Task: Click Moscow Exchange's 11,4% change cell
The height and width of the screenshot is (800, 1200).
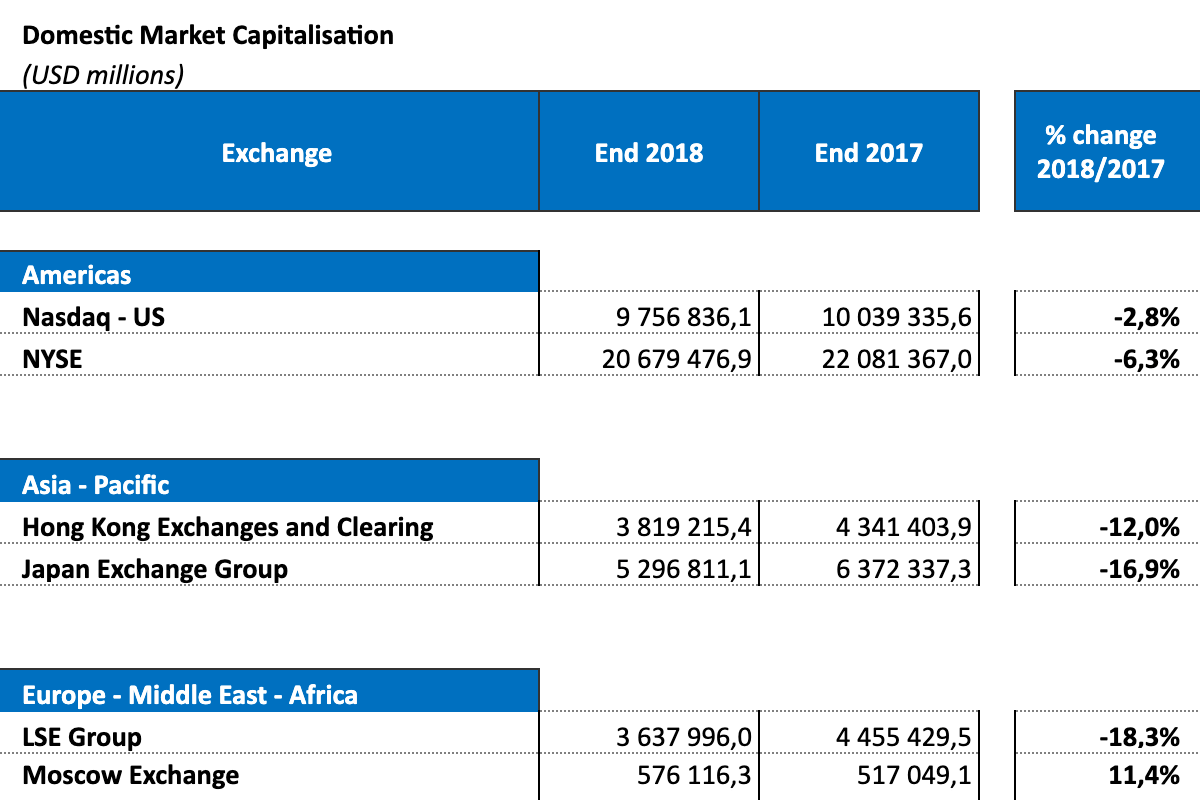Action: tap(1151, 775)
